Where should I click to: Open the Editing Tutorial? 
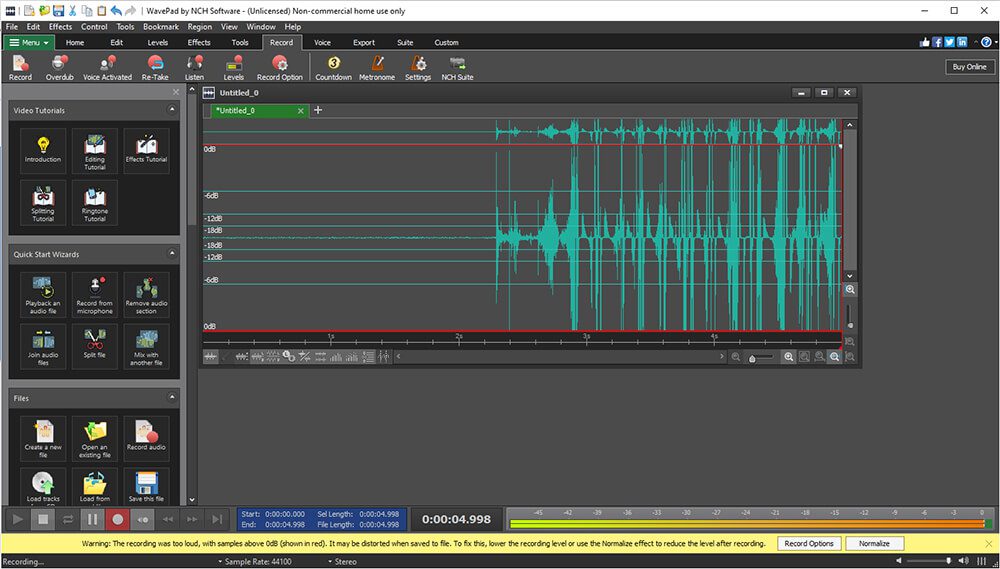point(94,151)
